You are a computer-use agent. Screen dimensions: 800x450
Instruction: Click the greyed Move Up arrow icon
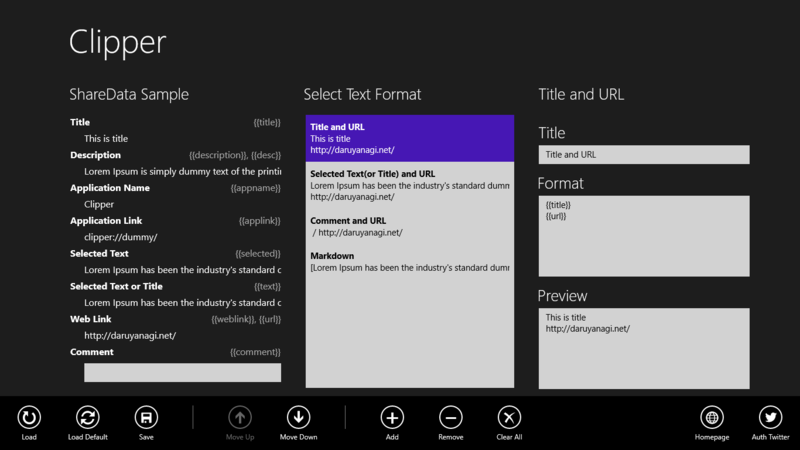coord(240,417)
